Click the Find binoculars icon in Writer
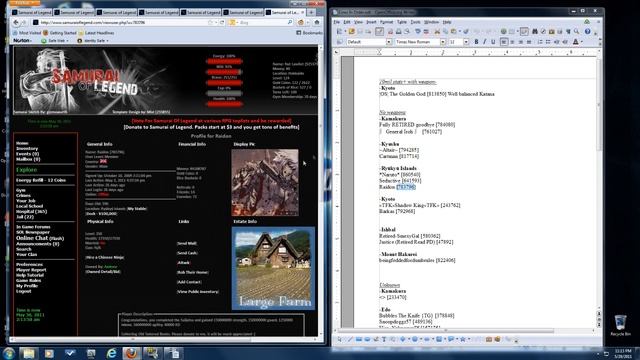Screen dimensions: 640x360 point(535,31)
